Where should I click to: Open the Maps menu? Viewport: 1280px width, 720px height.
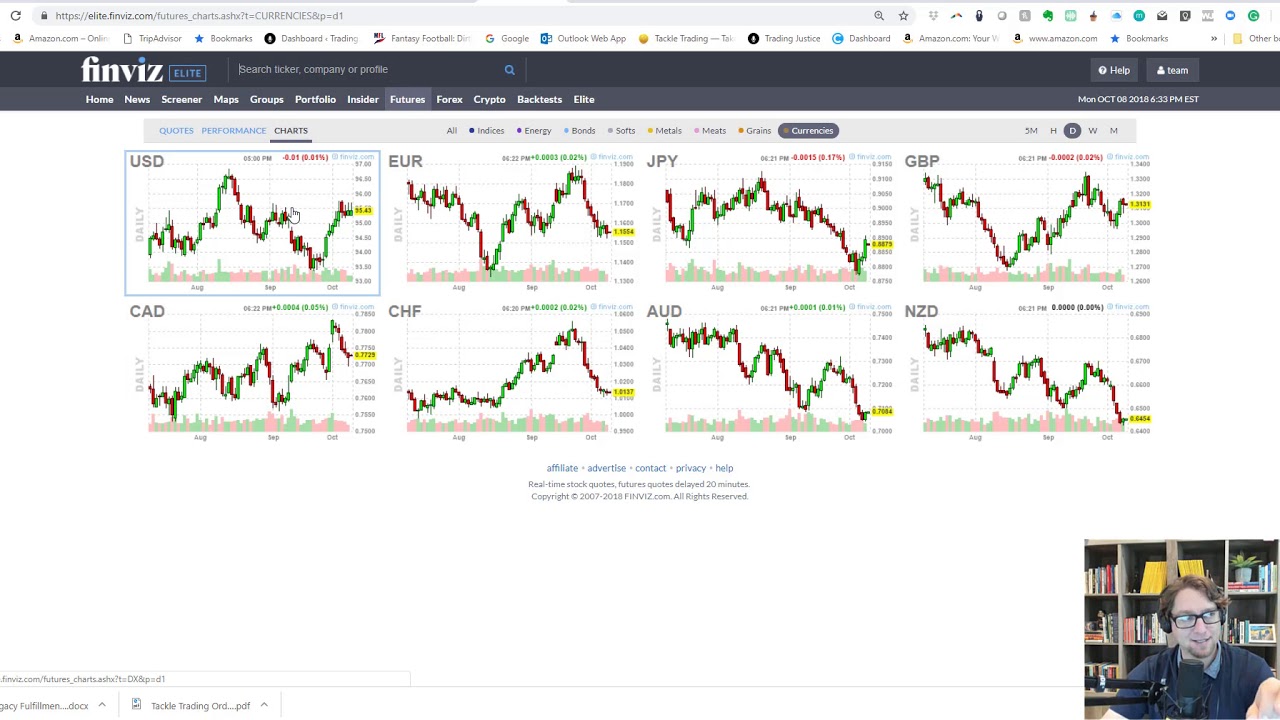pyautogui.click(x=226, y=99)
